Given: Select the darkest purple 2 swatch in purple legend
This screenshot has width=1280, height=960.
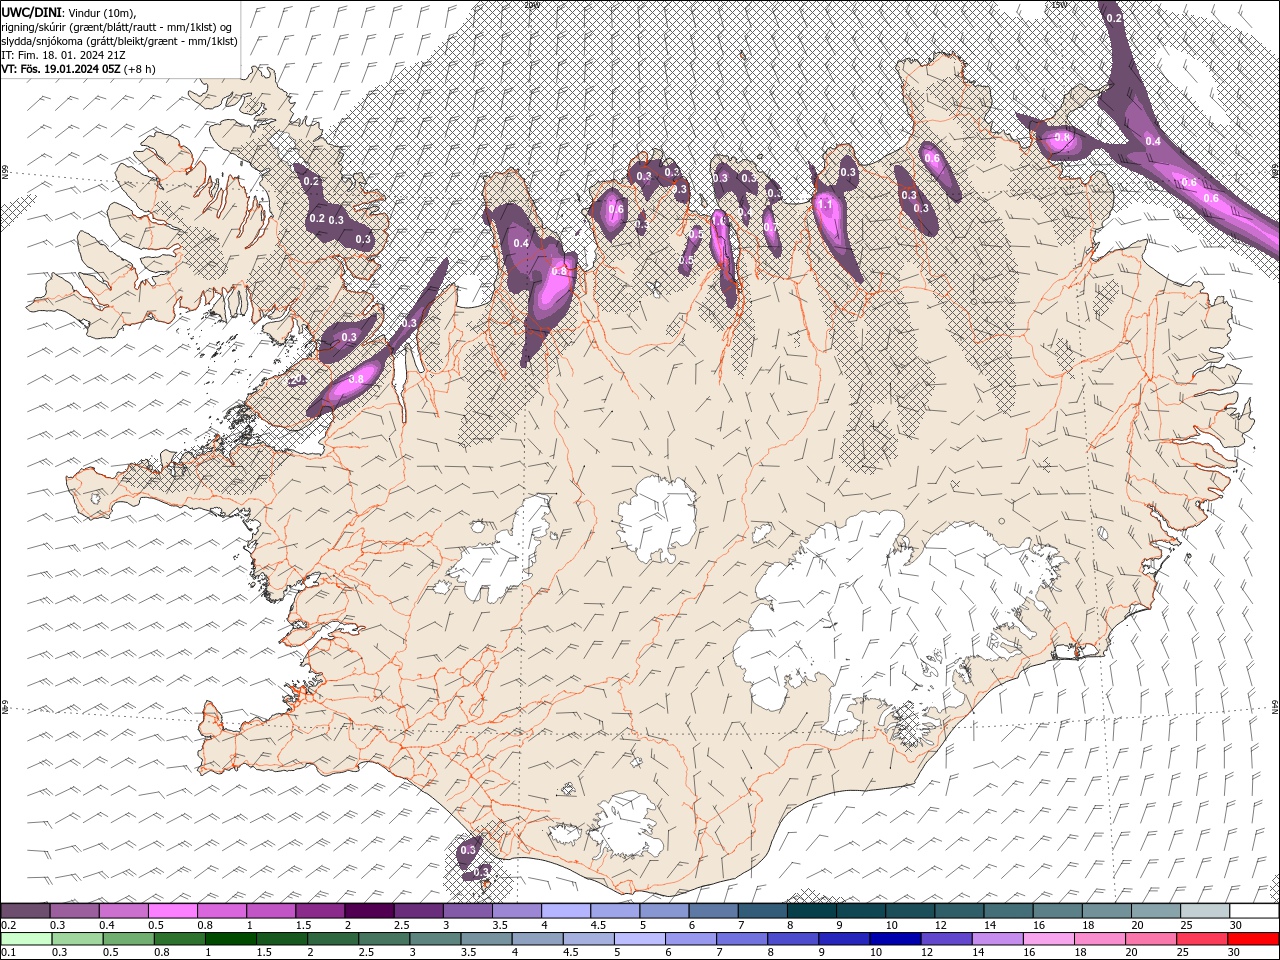Looking at the screenshot, I should click(369, 911).
